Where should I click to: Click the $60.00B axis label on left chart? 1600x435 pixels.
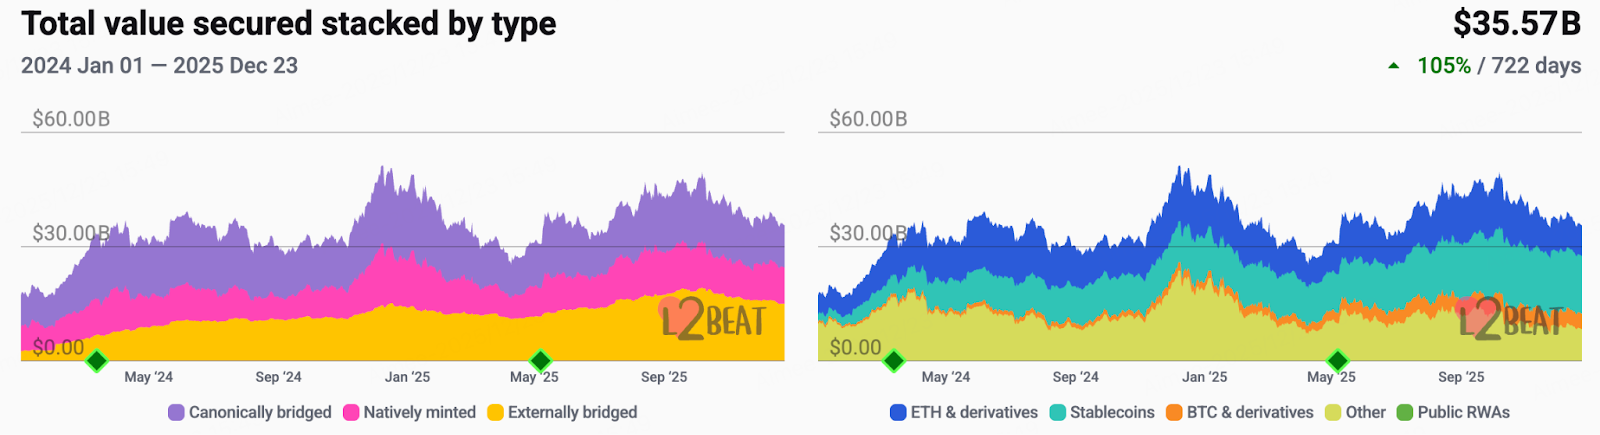[71, 119]
